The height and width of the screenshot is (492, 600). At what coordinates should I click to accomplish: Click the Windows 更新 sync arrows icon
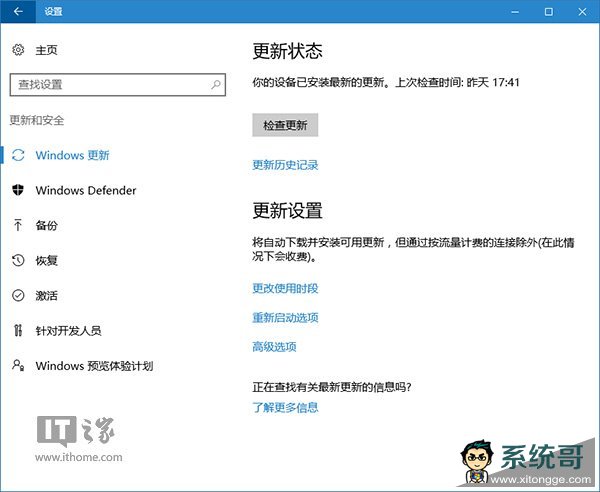point(18,155)
